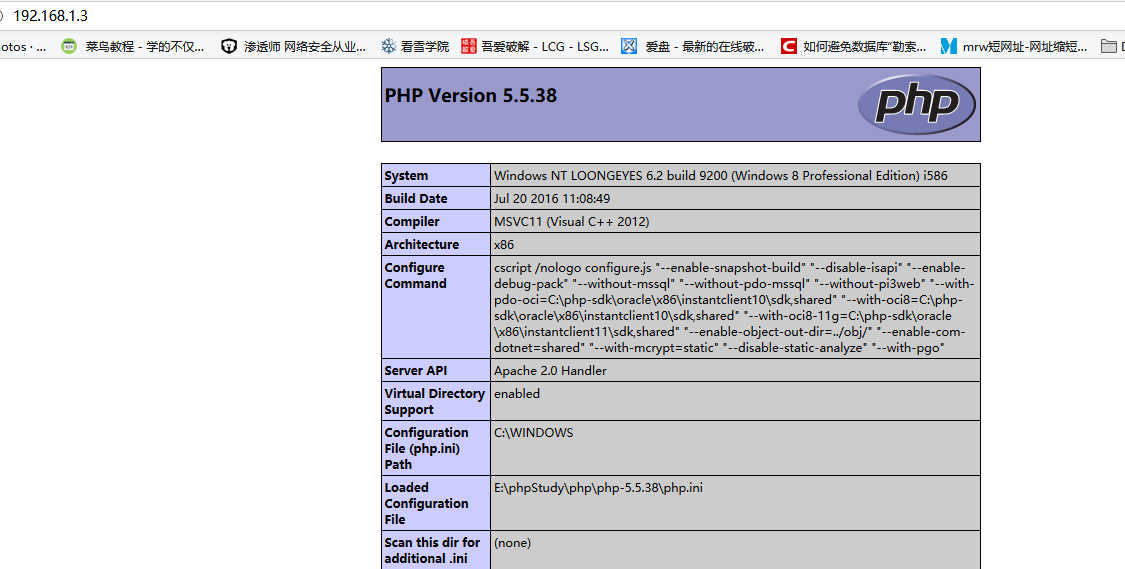
Task: Click the Apache 2.0 Handler value
Action: (550, 371)
